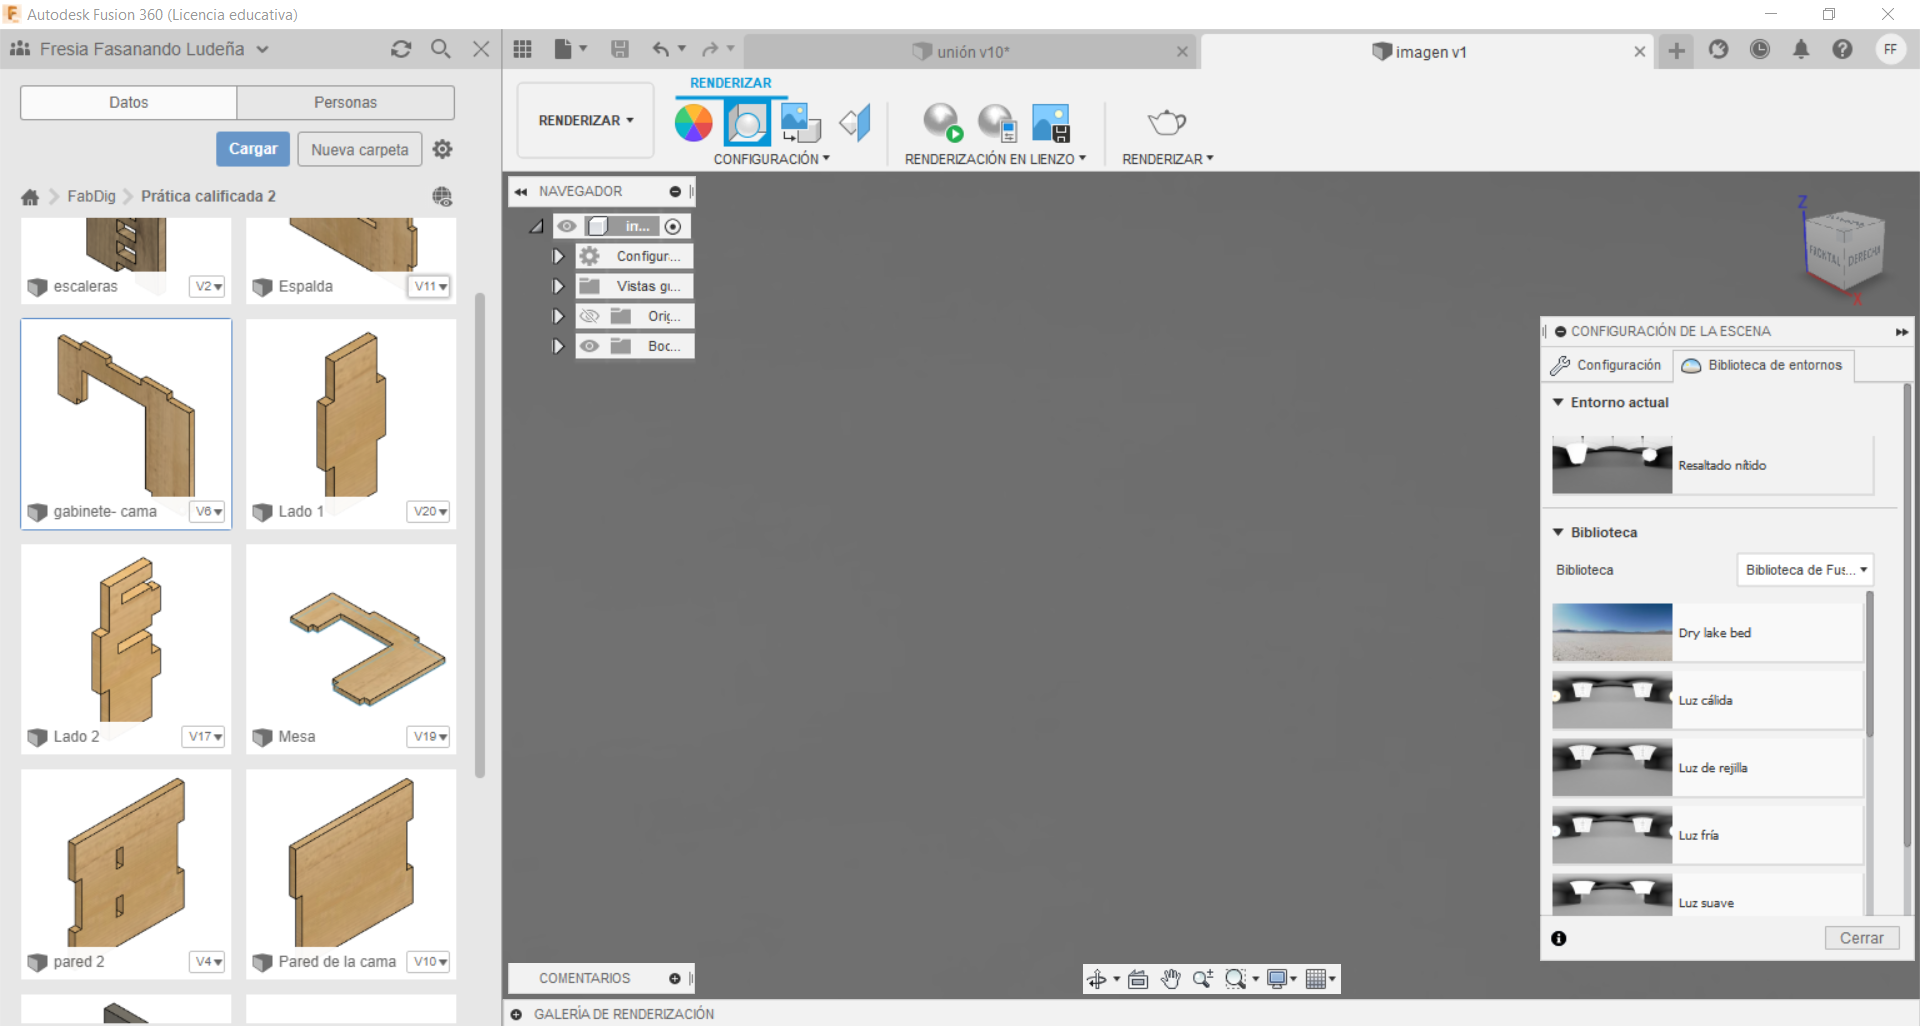Select the Zoom plus-minus magnifier tool
This screenshot has height=1026, width=1920.
1203,979
